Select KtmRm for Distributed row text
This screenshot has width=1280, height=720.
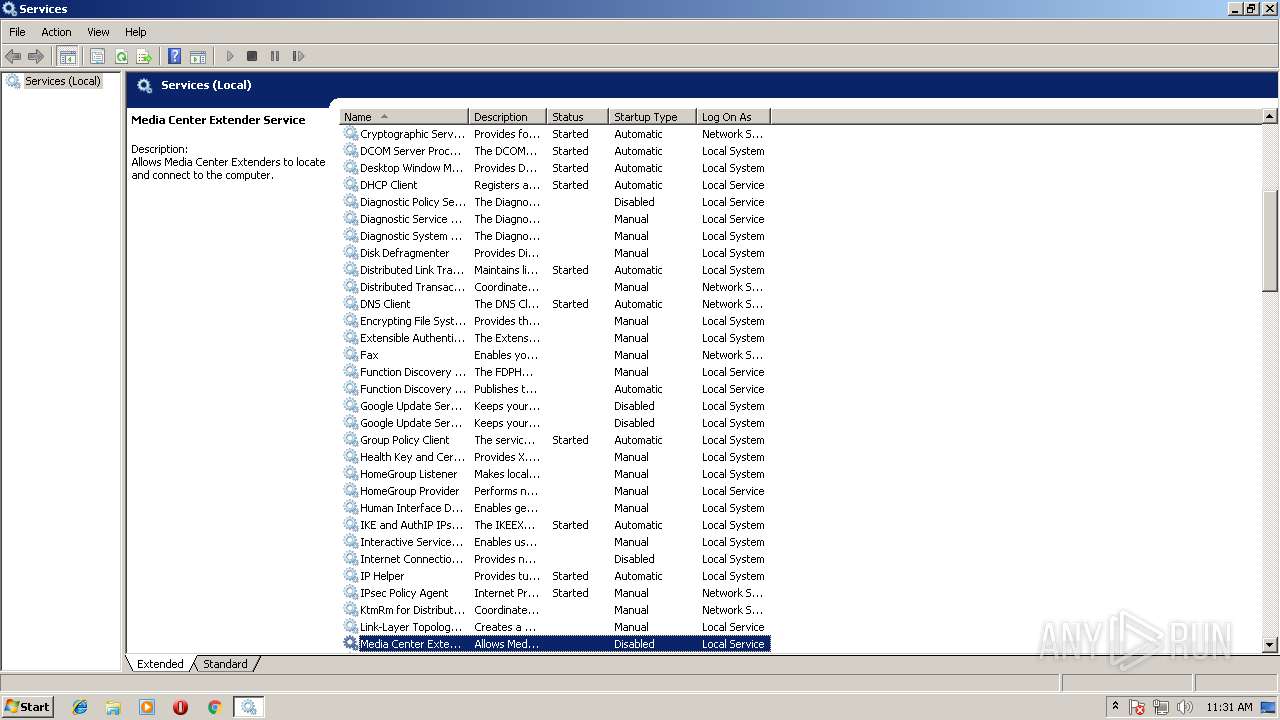(x=412, y=610)
